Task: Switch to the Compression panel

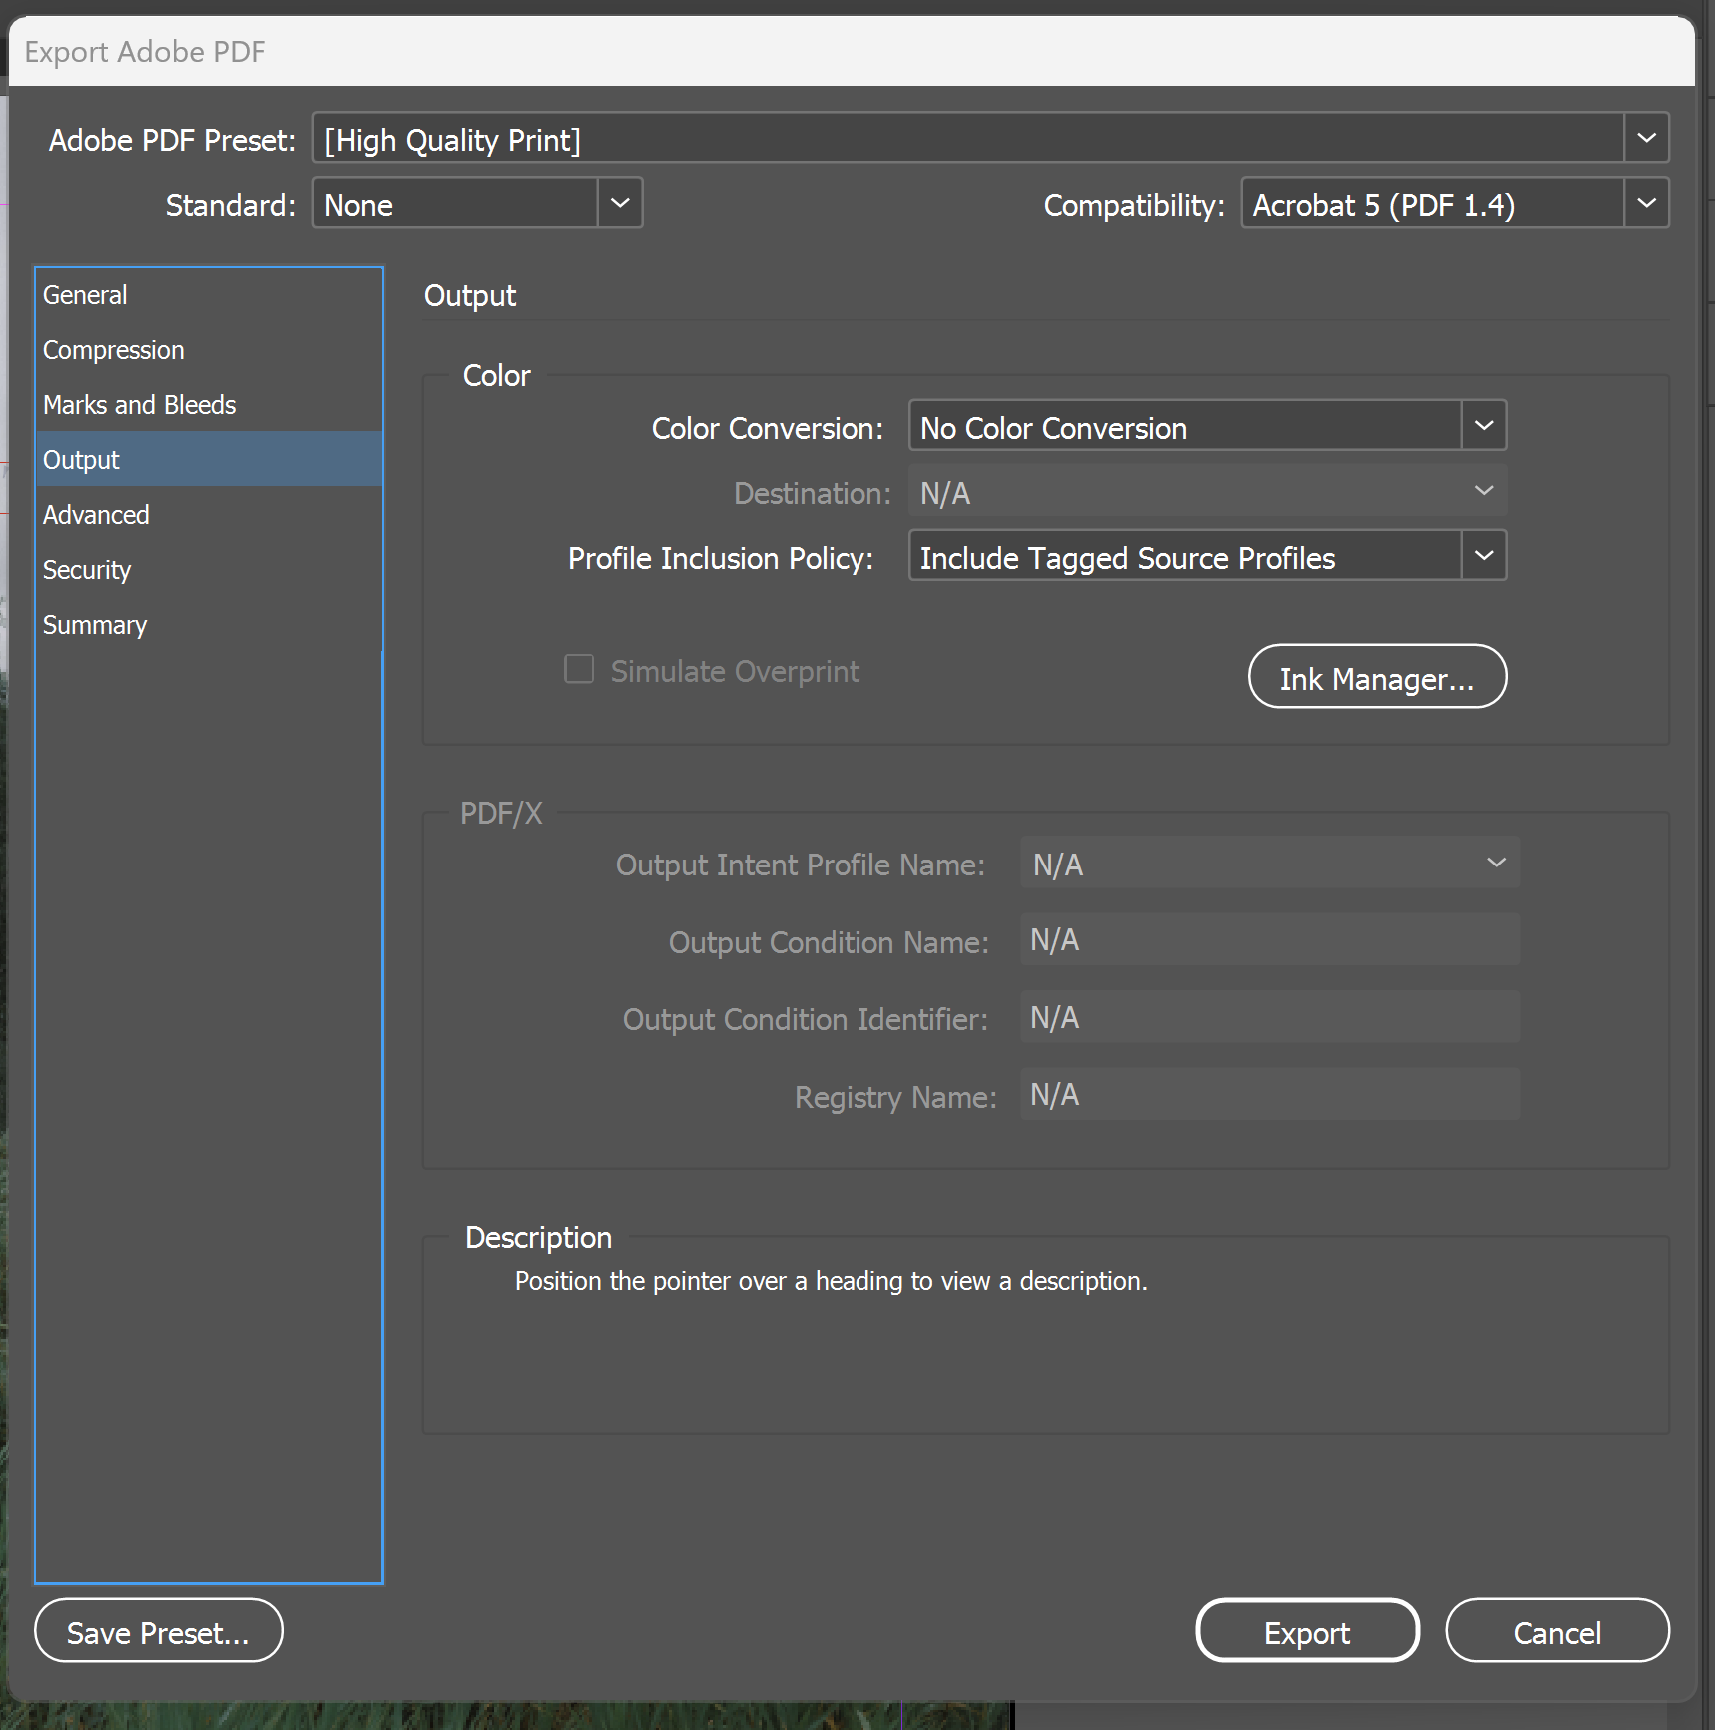Action: click(x=113, y=349)
